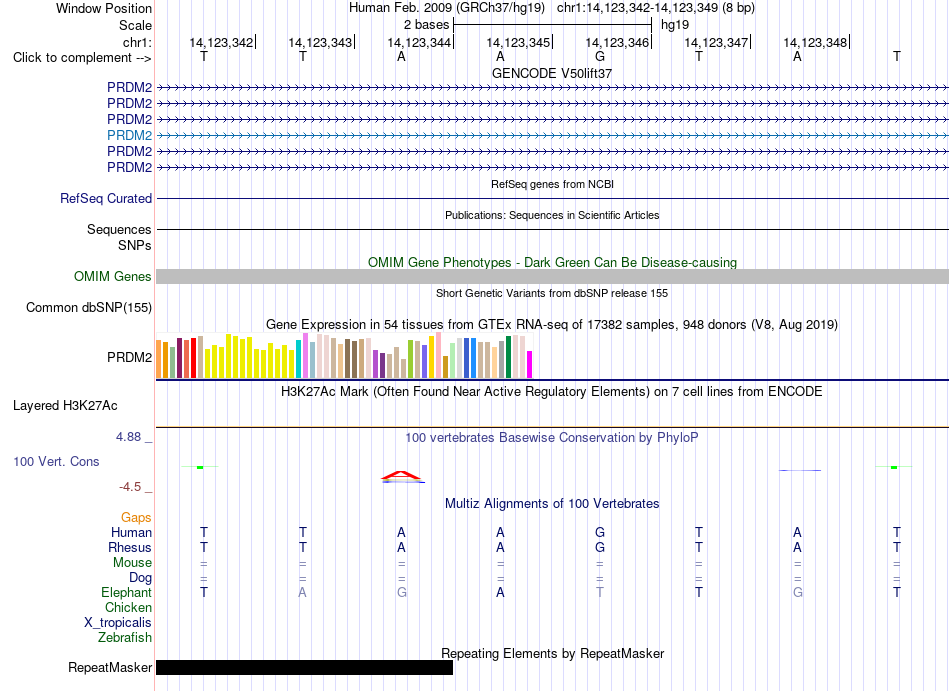This screenshot has height=691, width=950.
Task: Open the RefSeq Curated track label
Action: click(106, 198)
